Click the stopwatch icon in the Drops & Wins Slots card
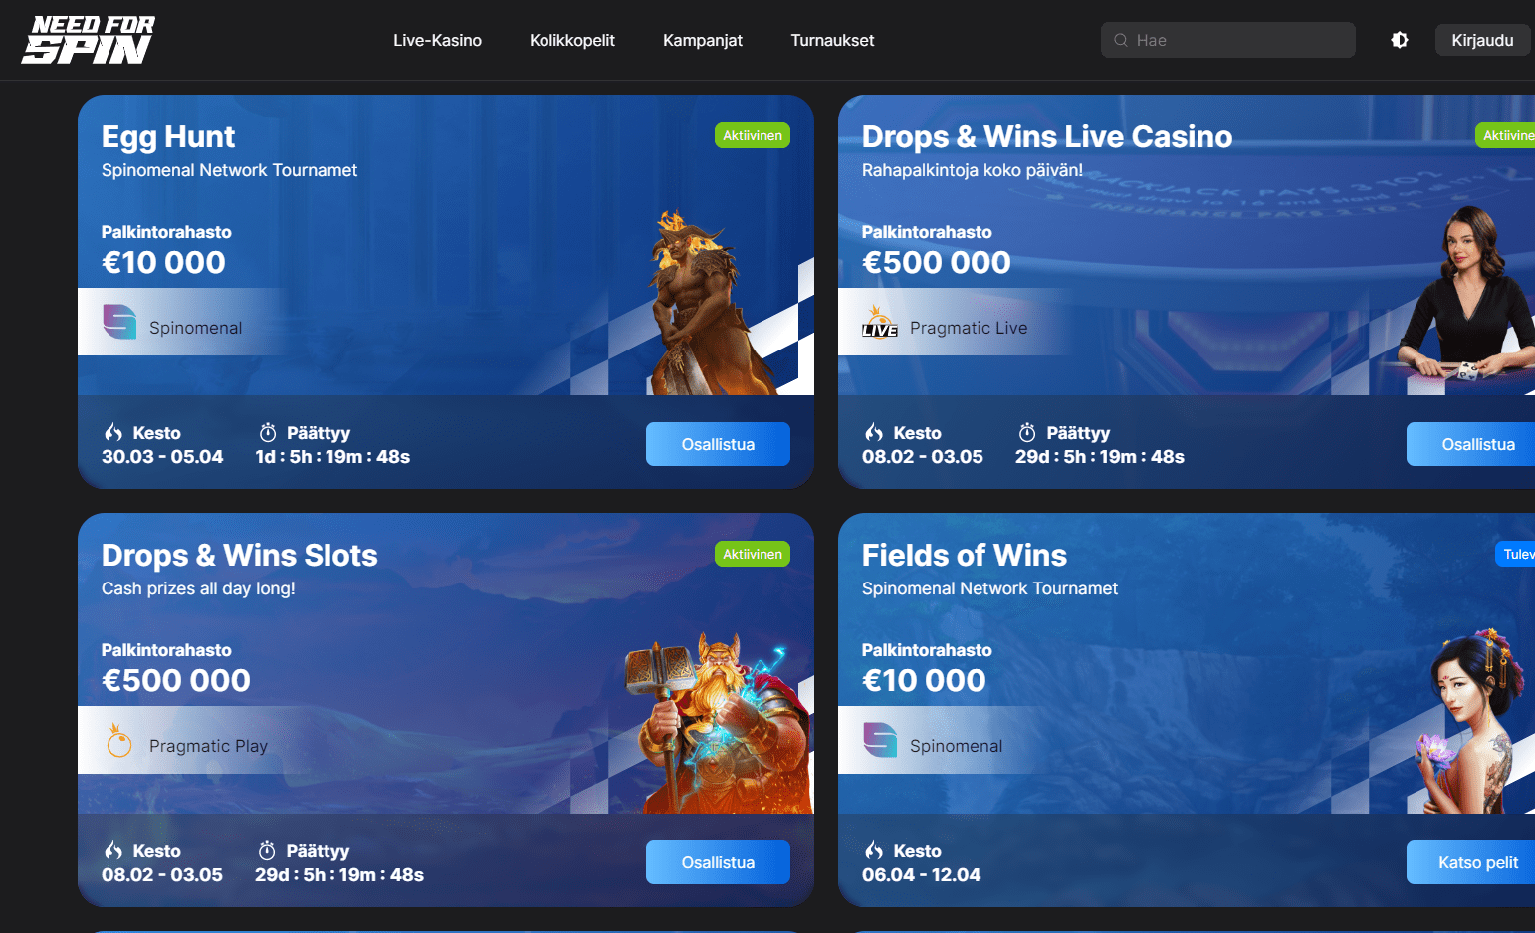Viewport: 1535px width, 933px height. (x=267, y=850)
